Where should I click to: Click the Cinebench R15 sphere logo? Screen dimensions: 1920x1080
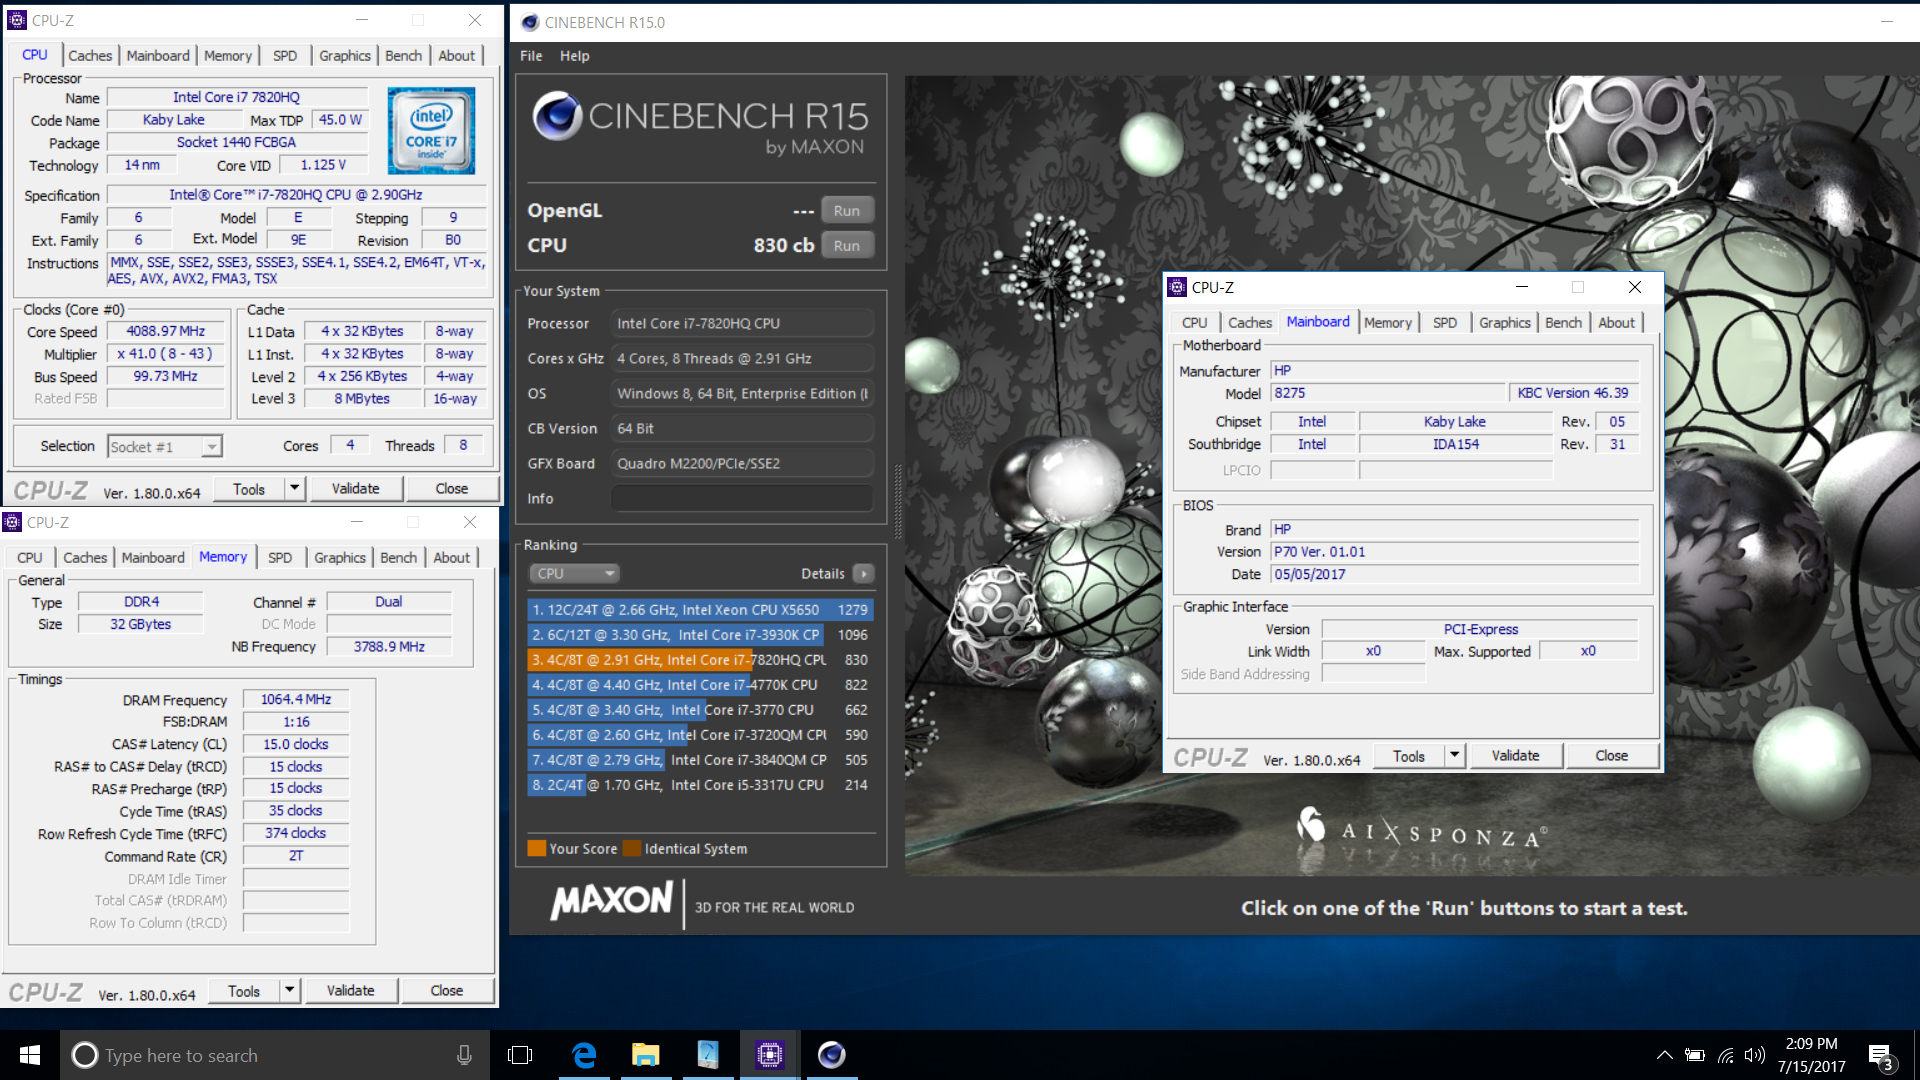pos(557,116)
